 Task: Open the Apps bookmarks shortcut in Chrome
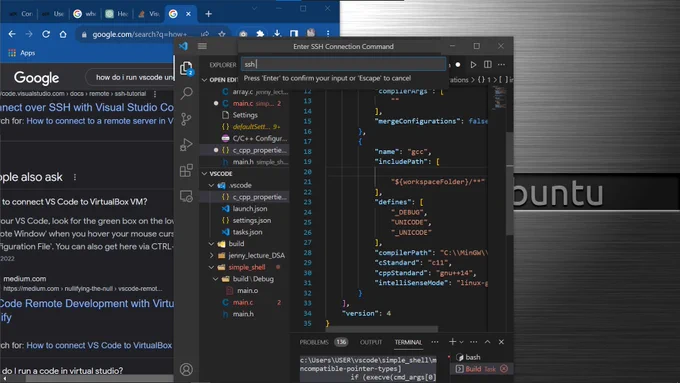[x=22, y=53]
